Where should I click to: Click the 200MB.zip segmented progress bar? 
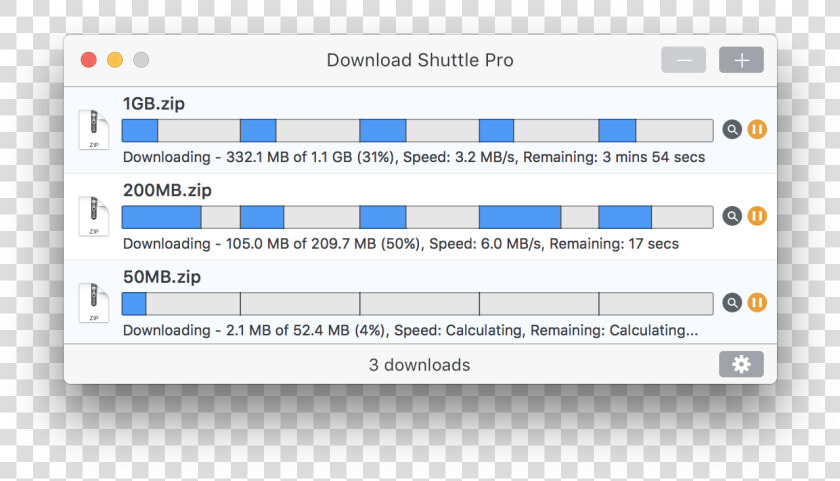click(417, 217)
